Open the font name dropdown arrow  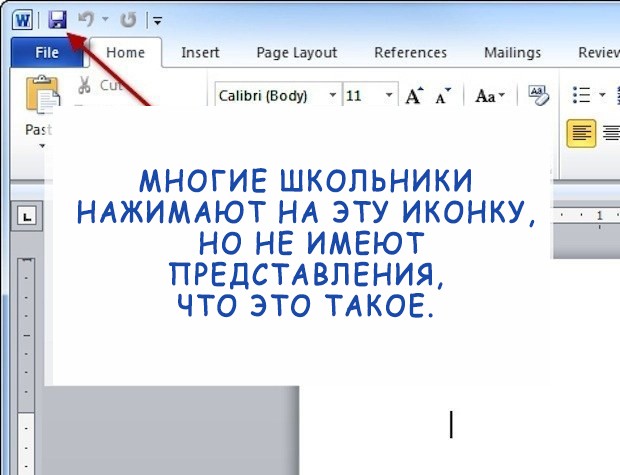[x=333, y=96]
